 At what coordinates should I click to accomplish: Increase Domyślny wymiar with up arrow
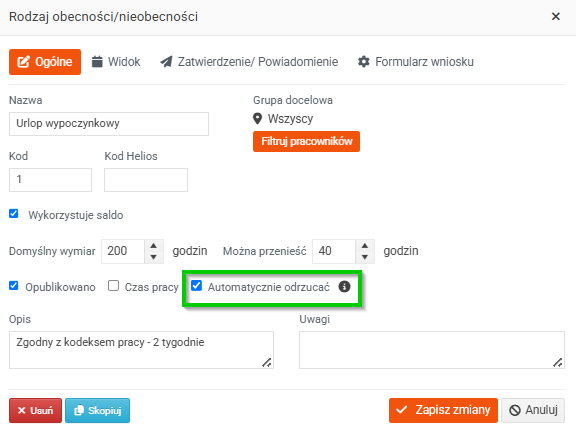pyautogui.click(x=154, y=246)
